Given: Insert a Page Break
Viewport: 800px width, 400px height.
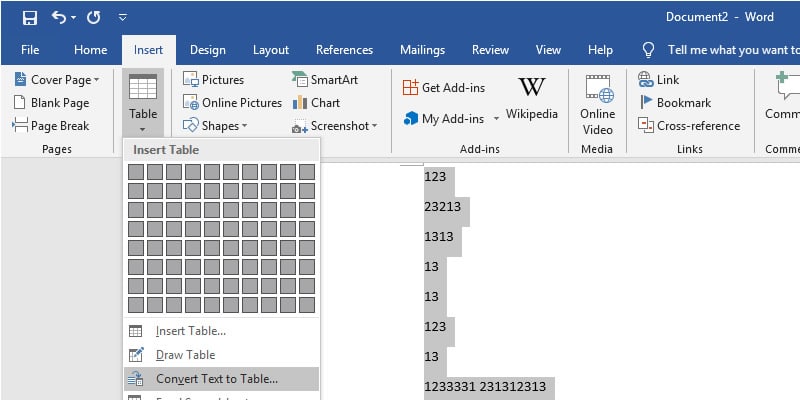Looking at the screenshot, I should click(51, 126).
